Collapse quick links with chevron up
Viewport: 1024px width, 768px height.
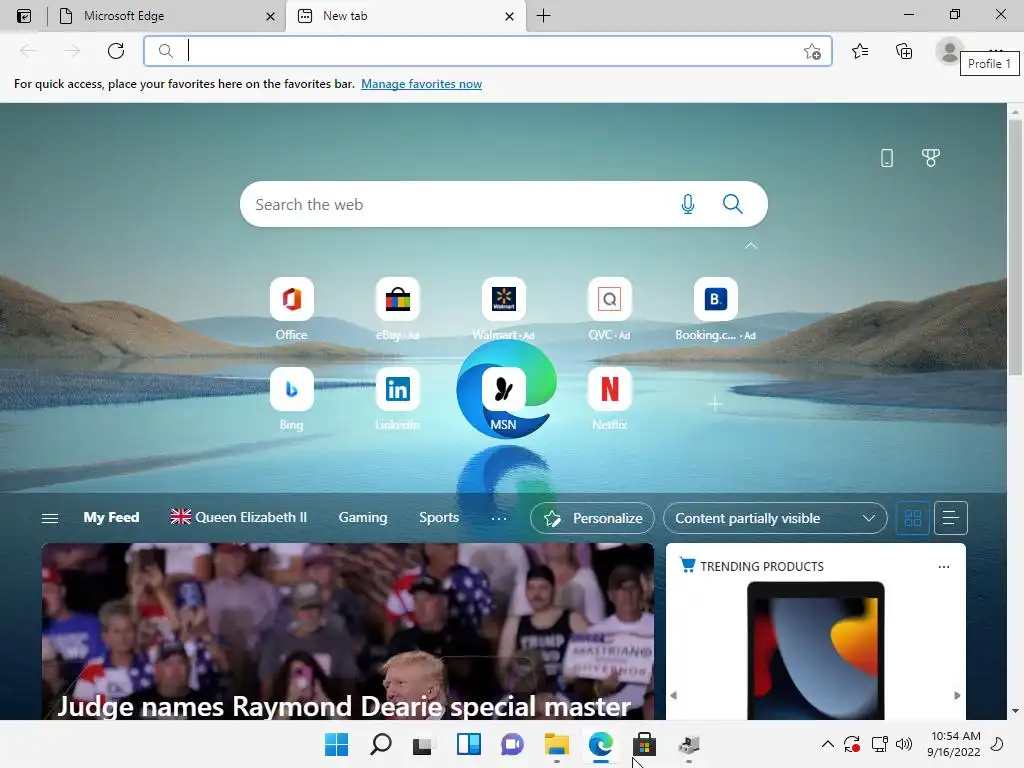pos(751,246)
